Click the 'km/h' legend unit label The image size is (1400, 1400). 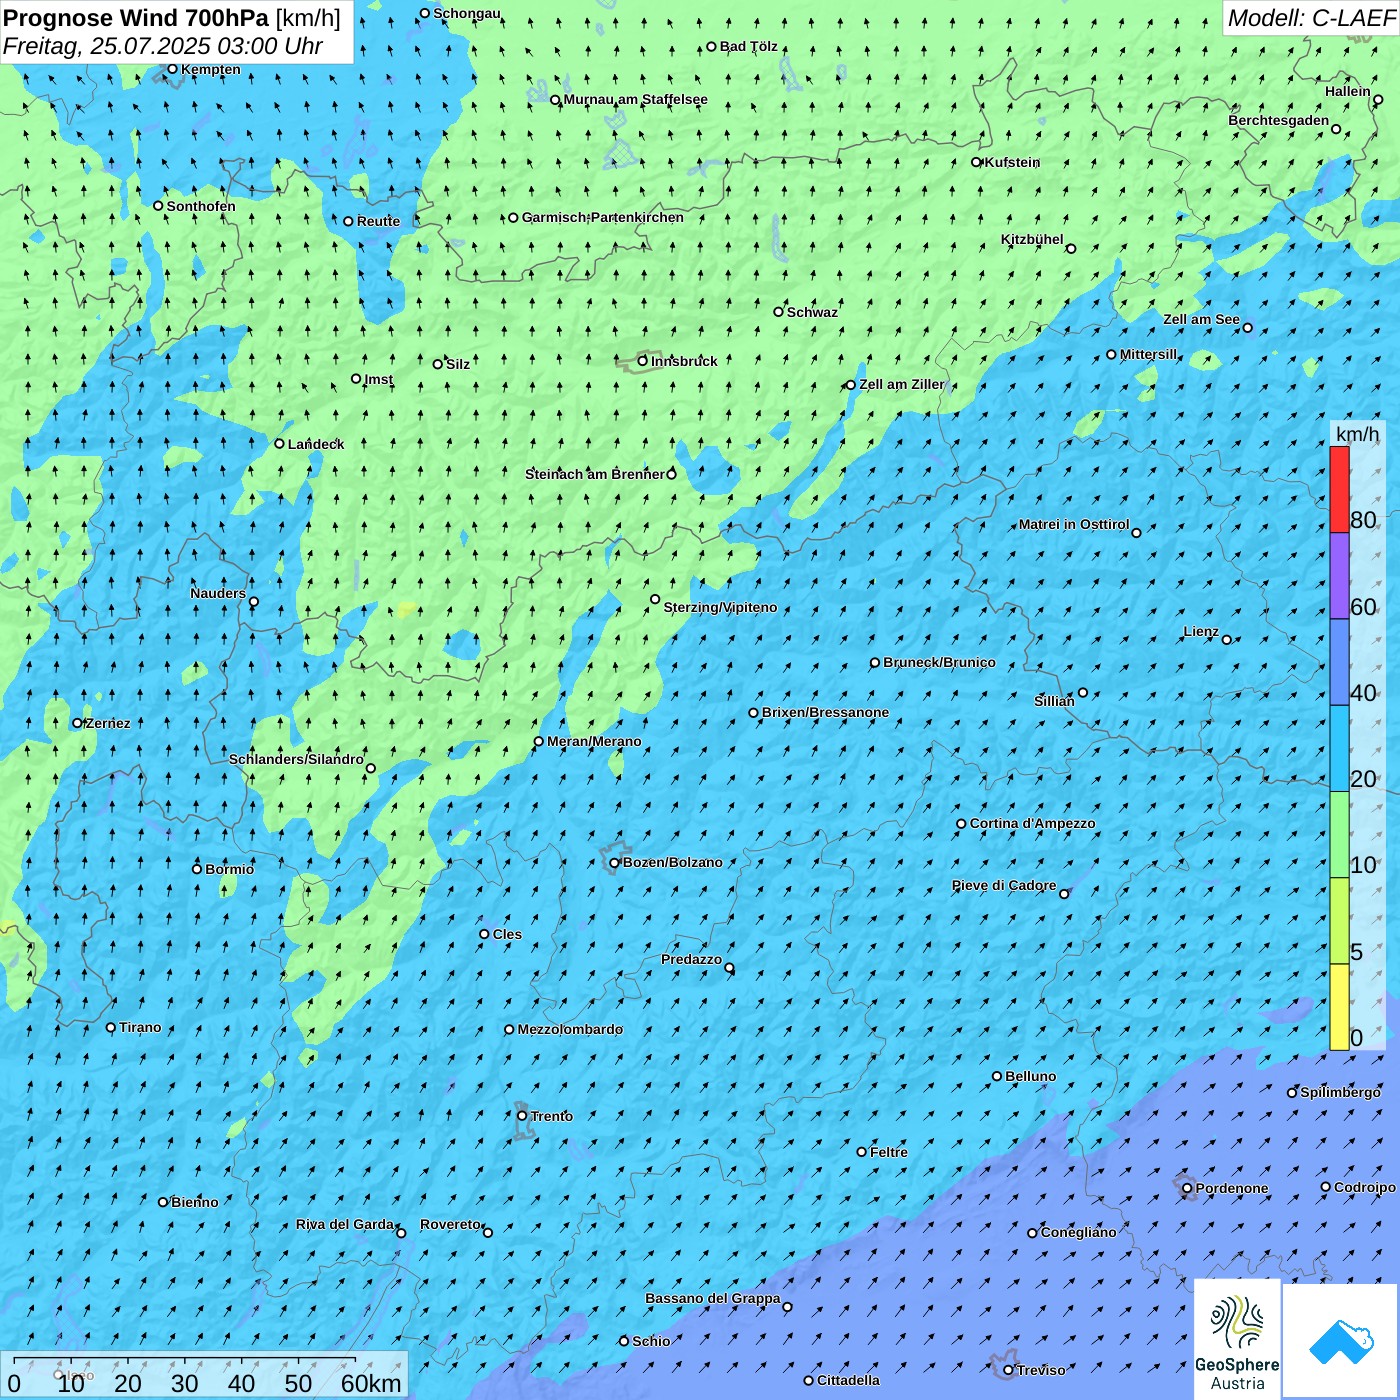click(x=1358, y=434)
